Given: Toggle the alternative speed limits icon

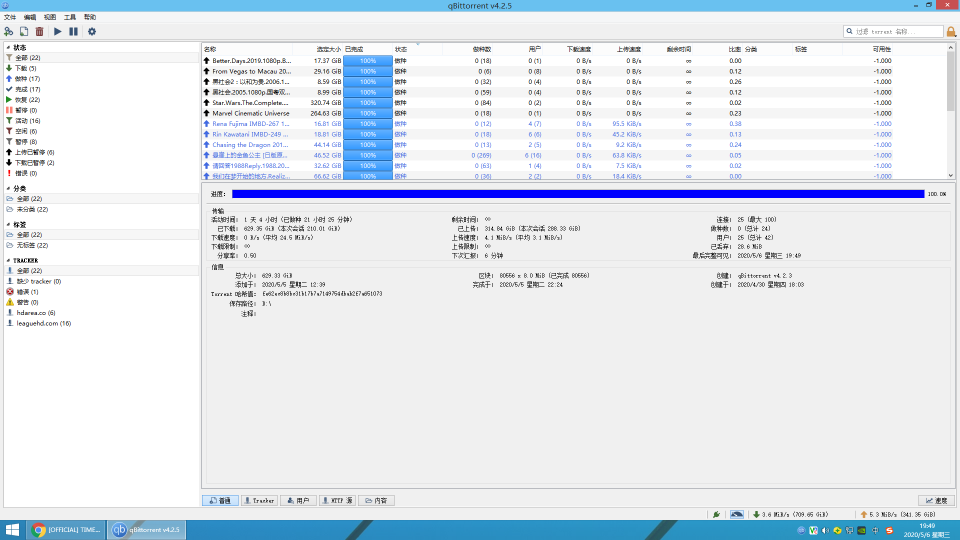Looking at the screenshot, I should (737, 514).
